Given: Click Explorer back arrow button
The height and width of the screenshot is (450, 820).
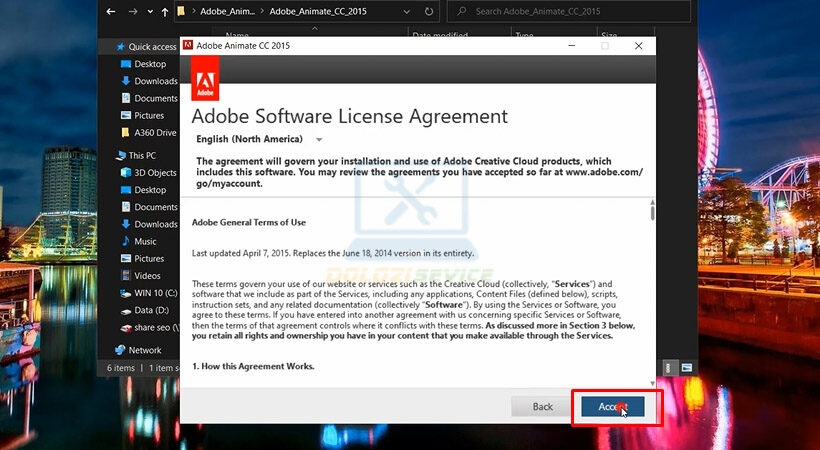Looking at the screenshot, I should pos(111,12).
